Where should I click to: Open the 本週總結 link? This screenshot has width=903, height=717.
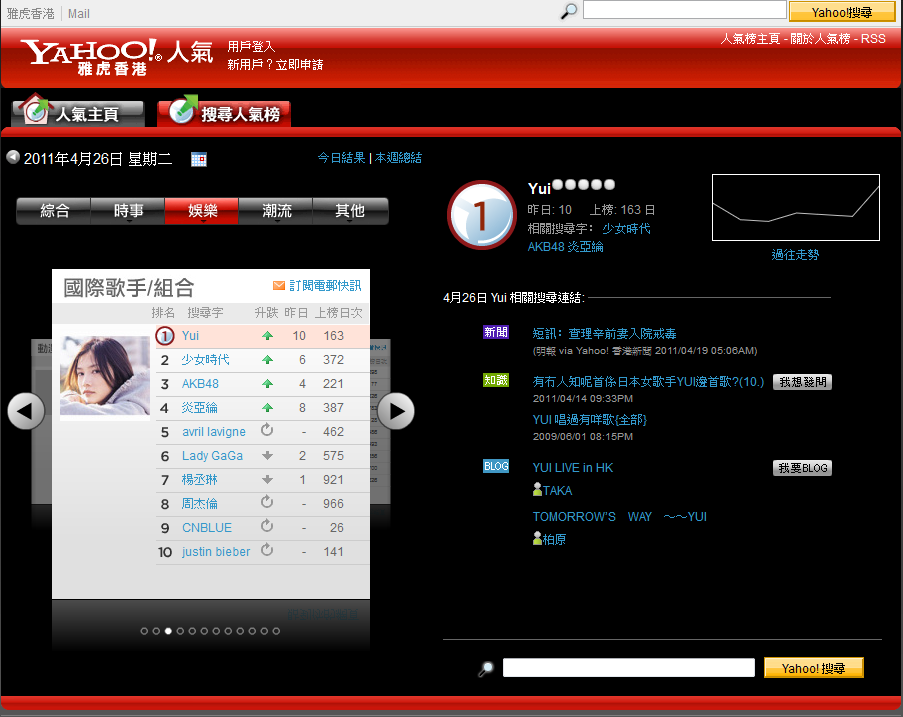point(399,158)
